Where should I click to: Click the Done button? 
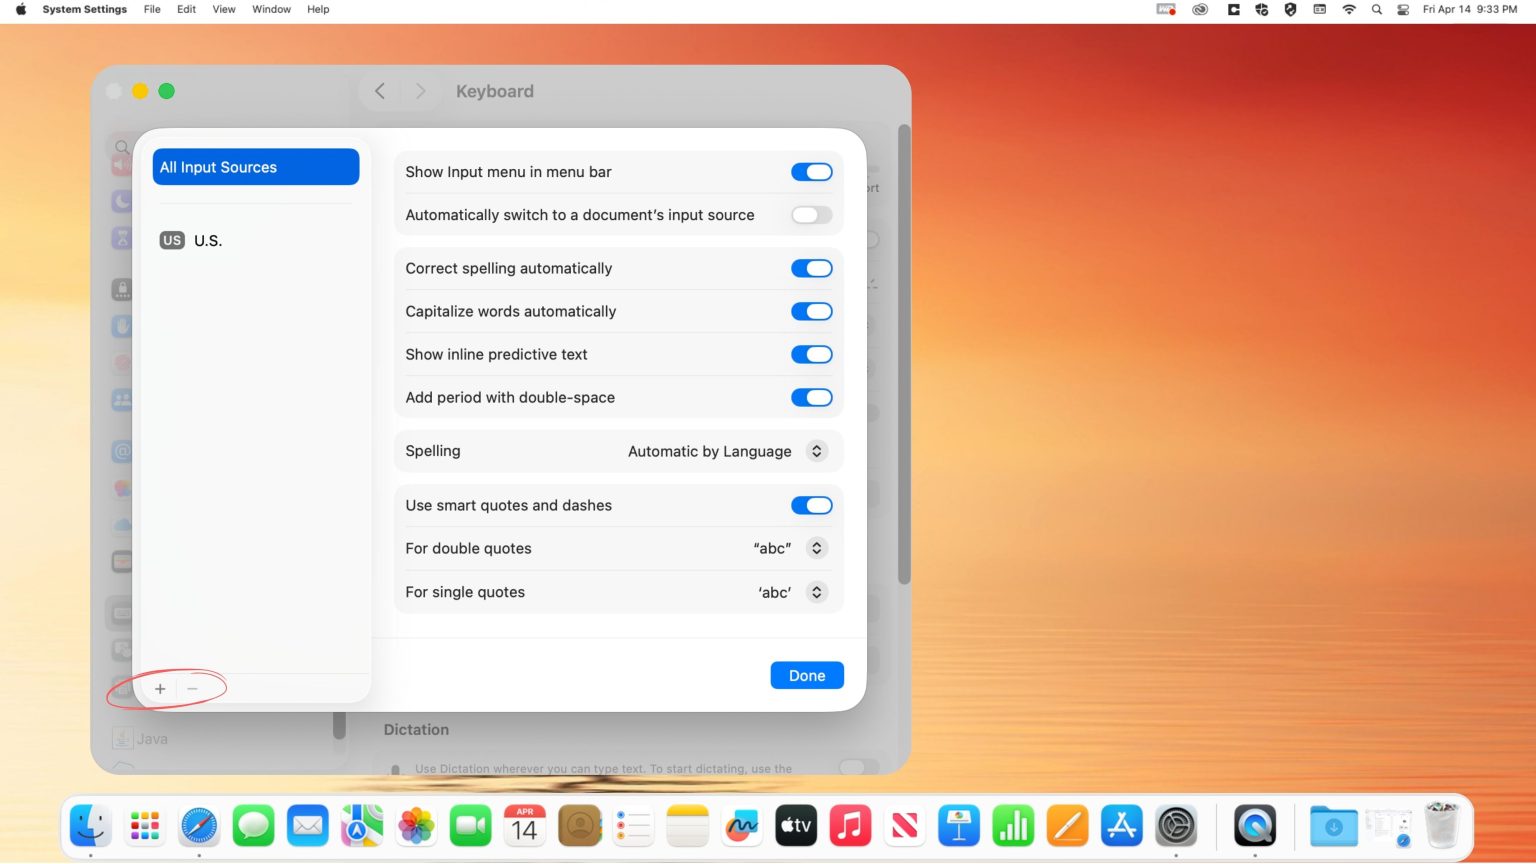(x=806, y=675)
